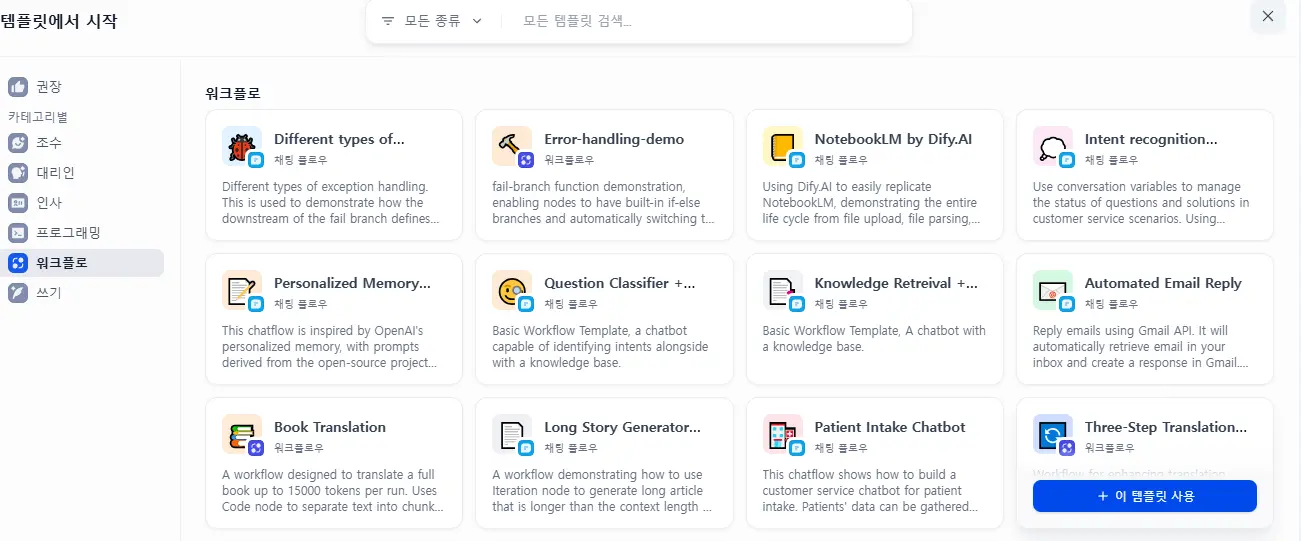Viewport: 1301px width, 541px height.
Task: Open the Error-handling-demo template title
Action: click(x=614, y=139)
